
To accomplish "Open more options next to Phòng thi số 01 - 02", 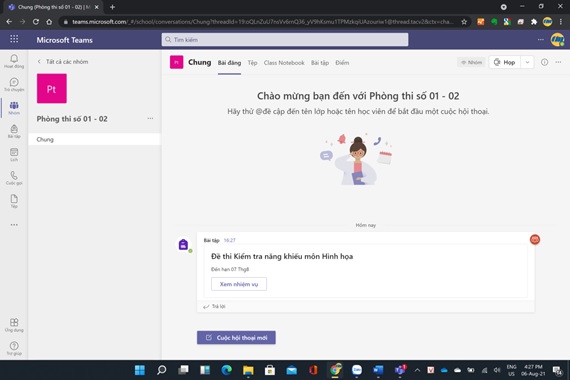I will [150, 119].
